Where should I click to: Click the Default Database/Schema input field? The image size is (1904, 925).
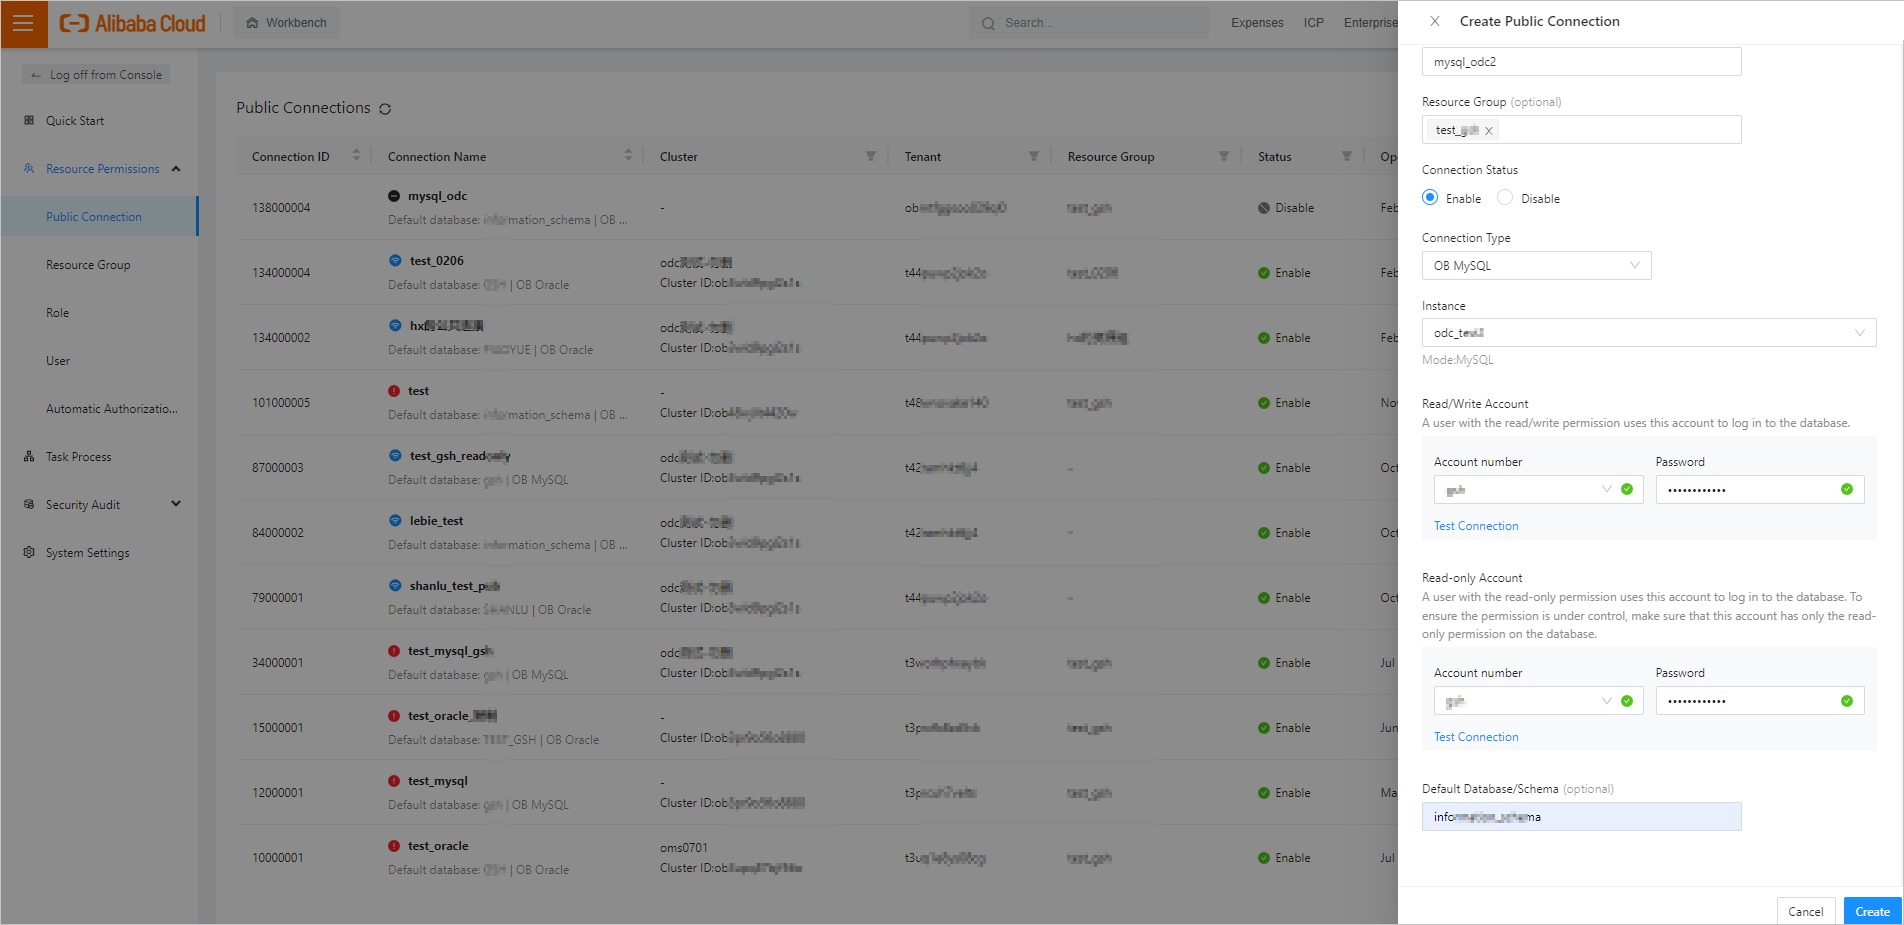(1581, 816)
